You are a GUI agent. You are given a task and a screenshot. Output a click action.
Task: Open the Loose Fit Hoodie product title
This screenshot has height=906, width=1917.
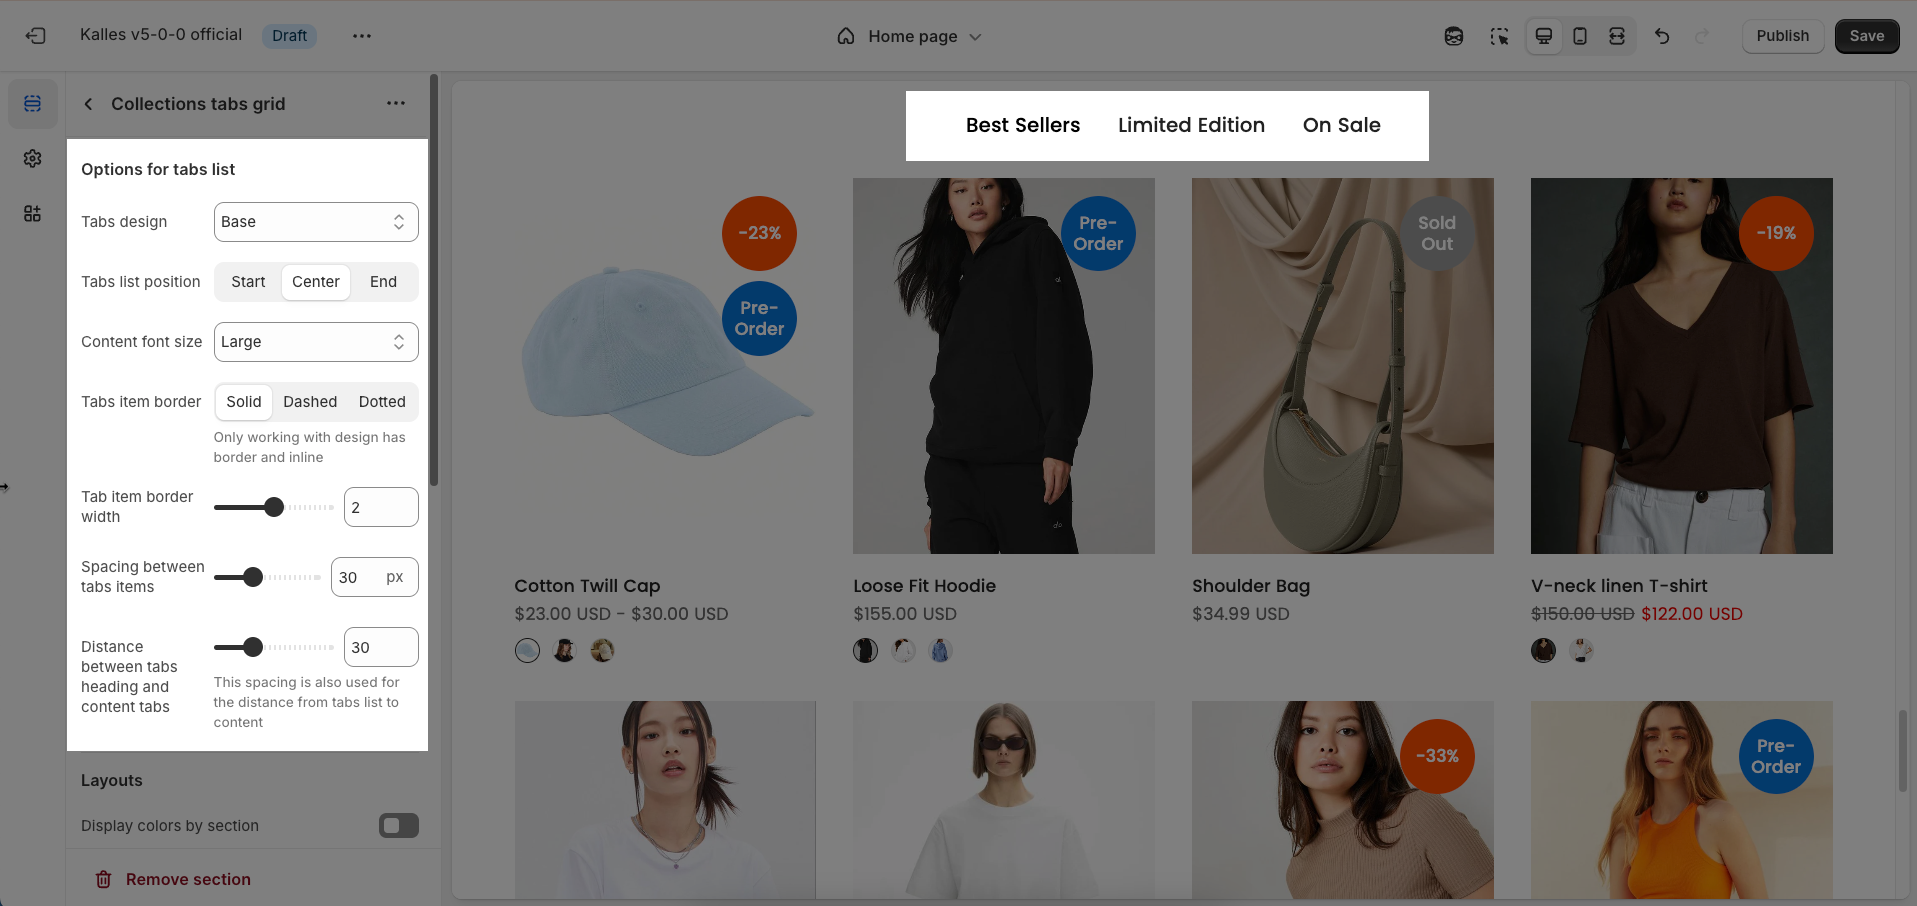pos(924,586)
